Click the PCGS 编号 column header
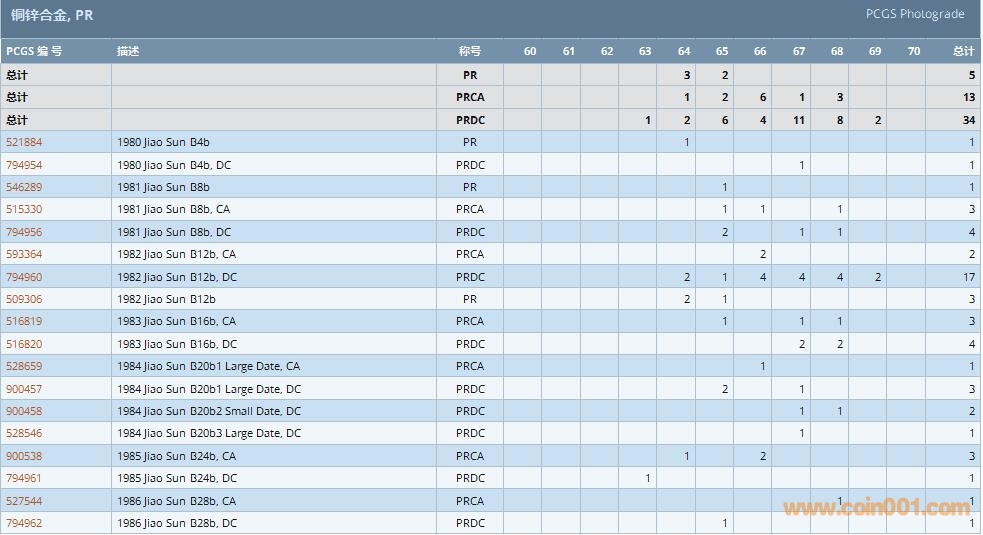 coord(34,51)
